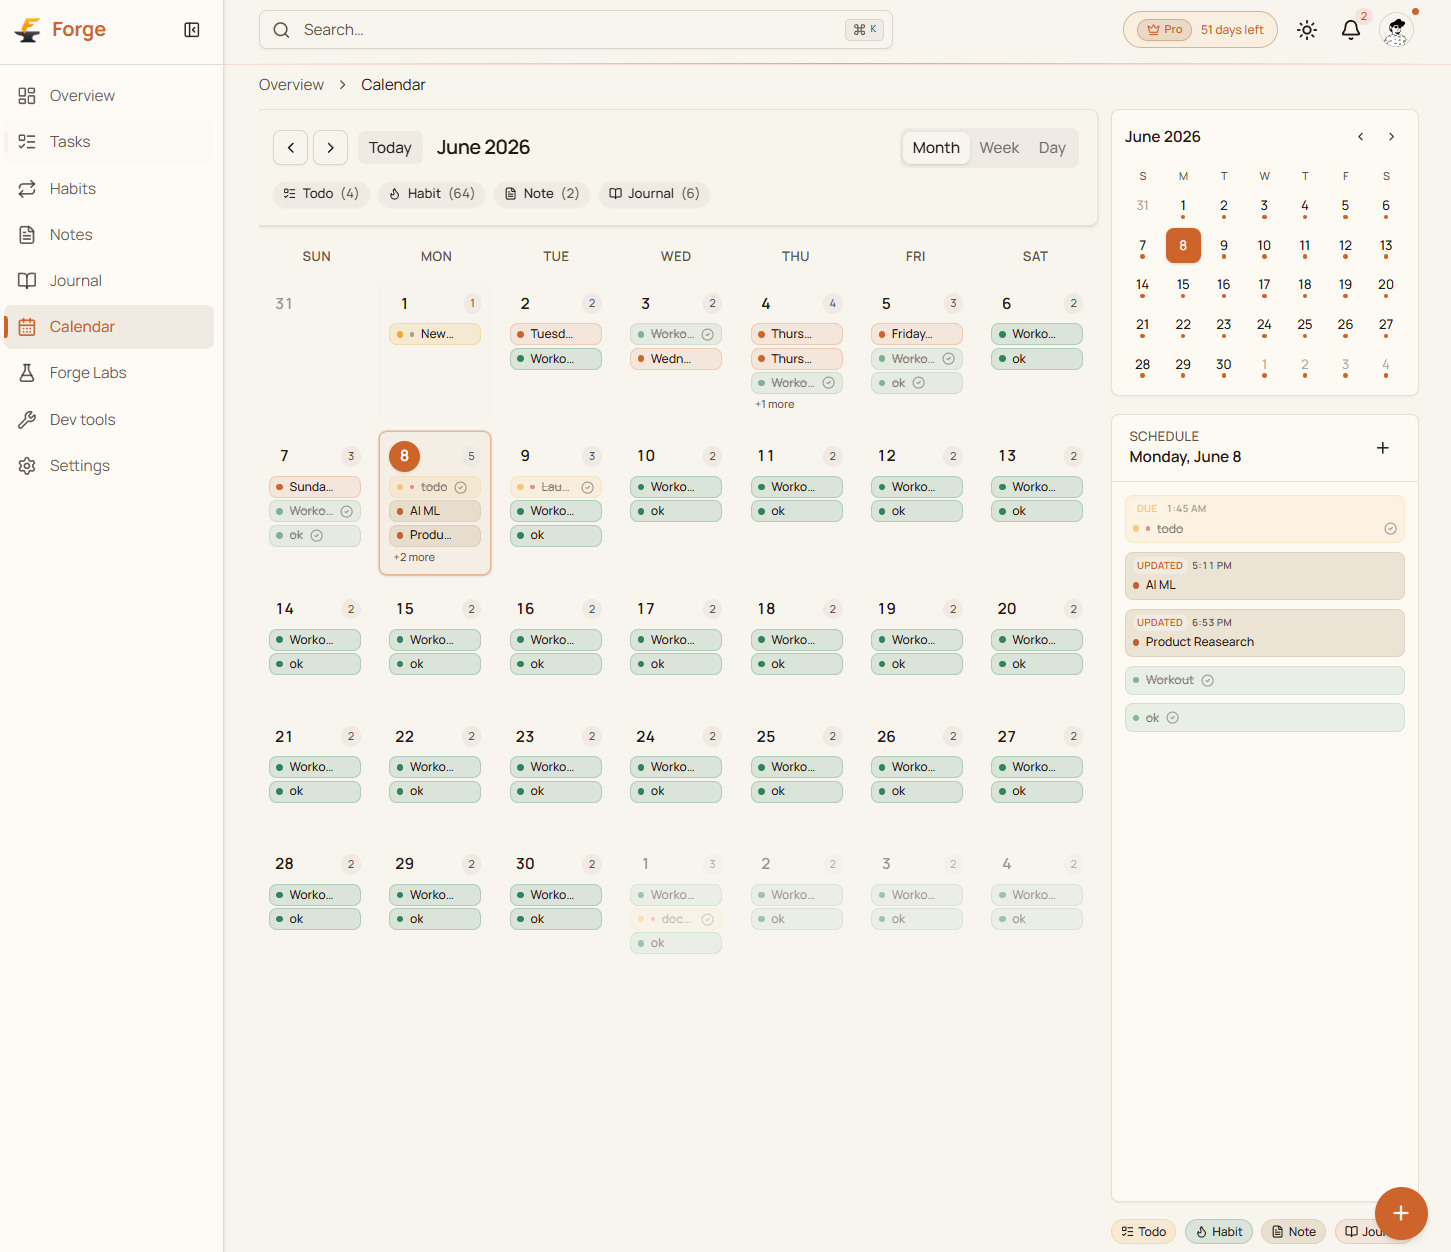
Task: Switch to Day view
Action: [1052, 148]
